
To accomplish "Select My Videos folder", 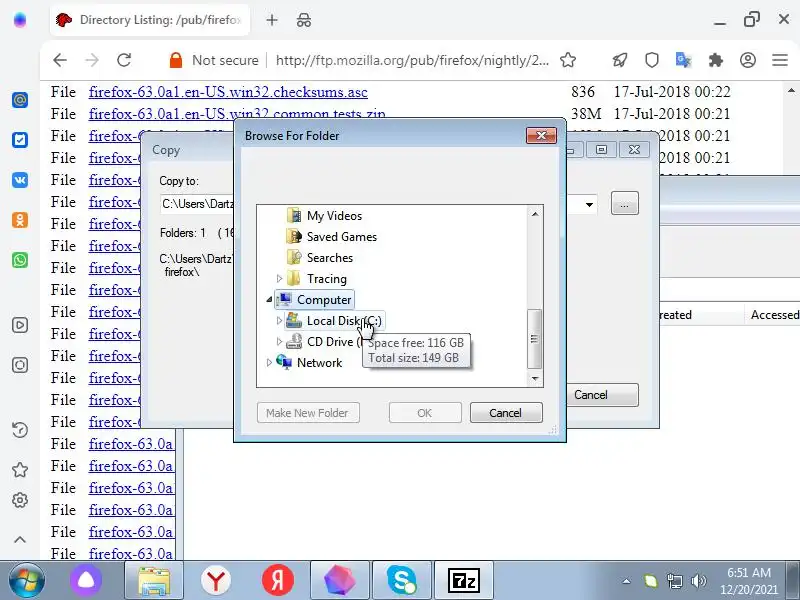I will 334,216.
